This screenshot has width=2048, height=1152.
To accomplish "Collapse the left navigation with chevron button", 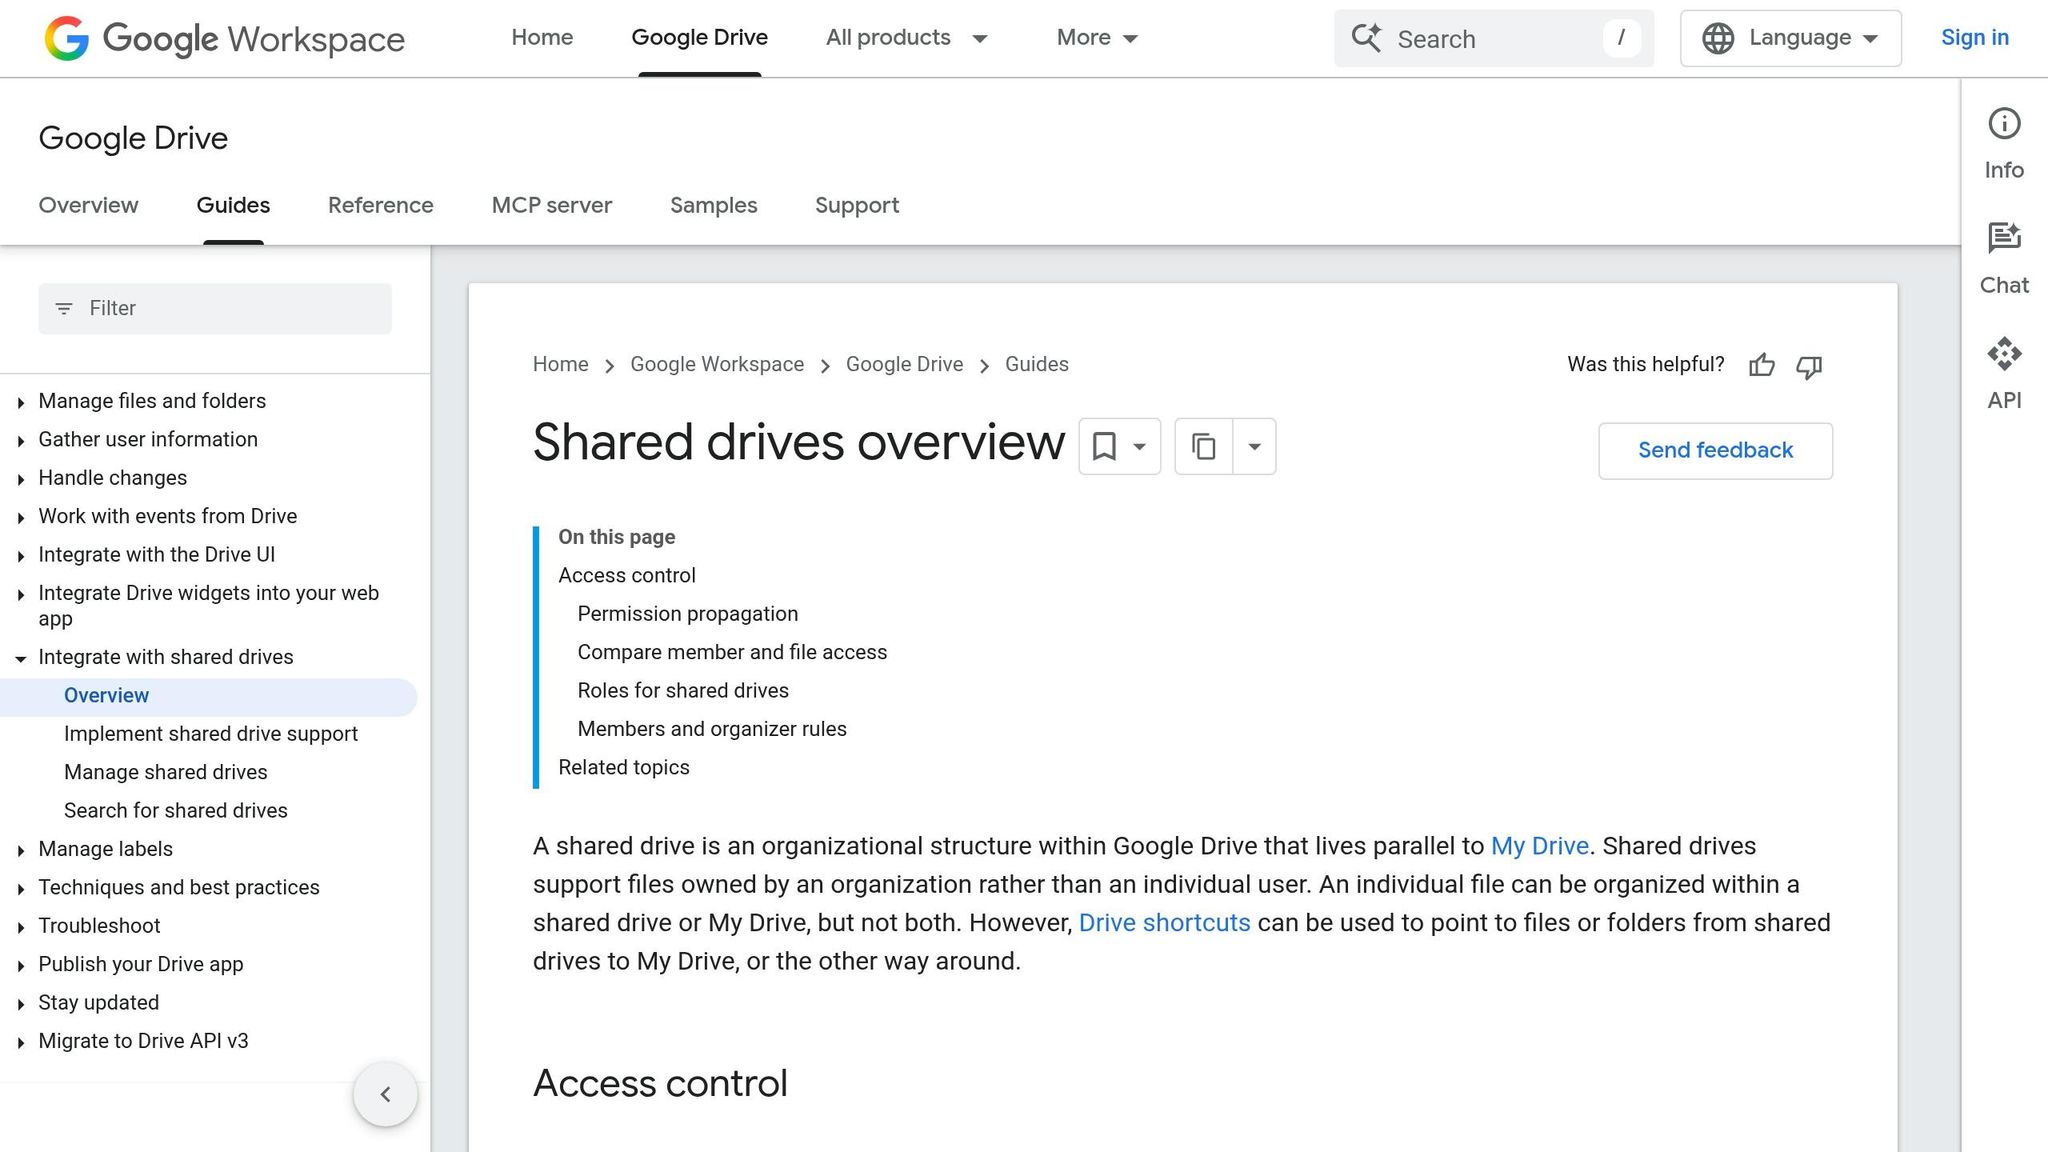I will (385, 1094).
